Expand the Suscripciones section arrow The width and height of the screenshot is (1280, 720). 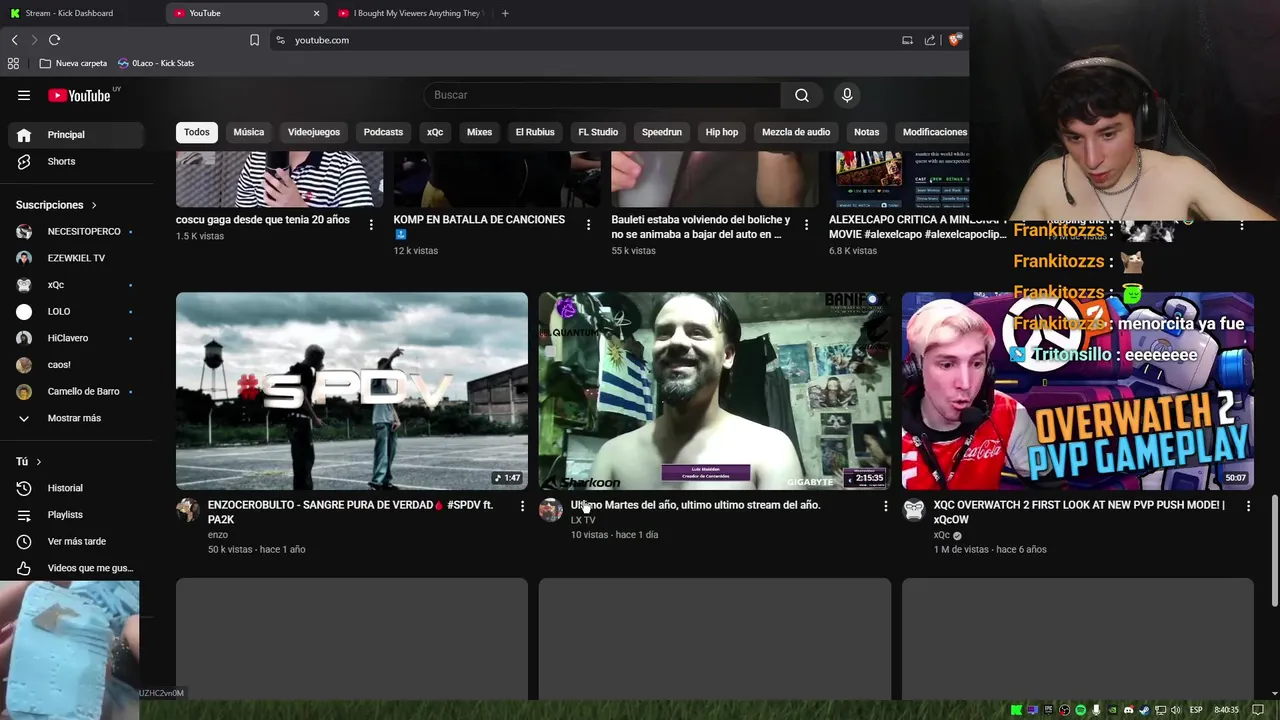[x=94, y=205]
